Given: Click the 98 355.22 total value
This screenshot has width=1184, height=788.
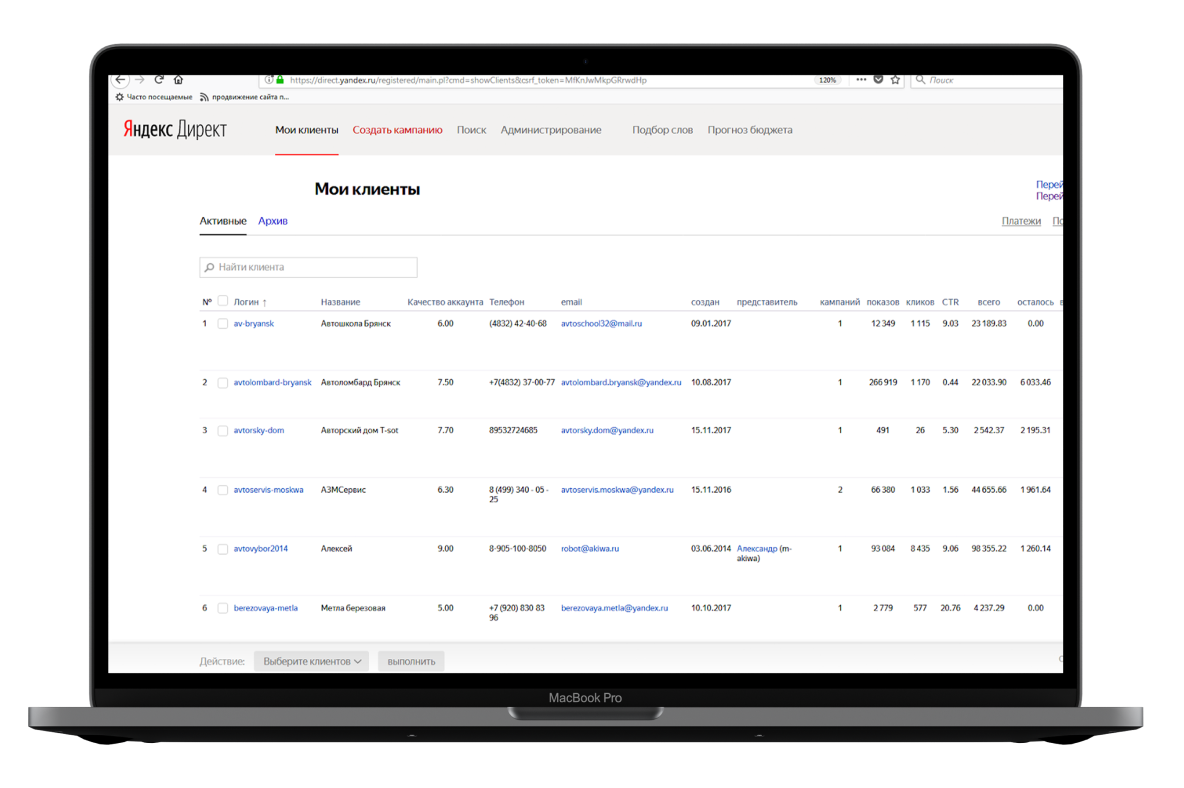Looking at the screenshot, I should click(989, 549).
